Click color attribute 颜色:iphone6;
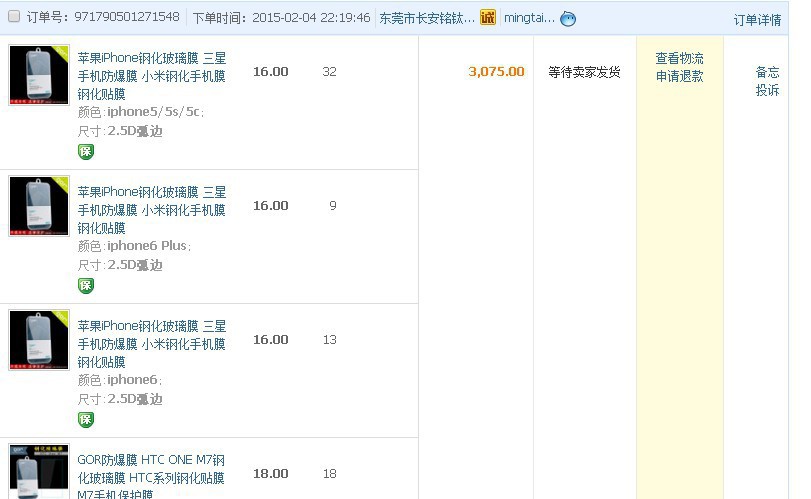Screen dimensions: 811x499 click(x=120, y=380)
